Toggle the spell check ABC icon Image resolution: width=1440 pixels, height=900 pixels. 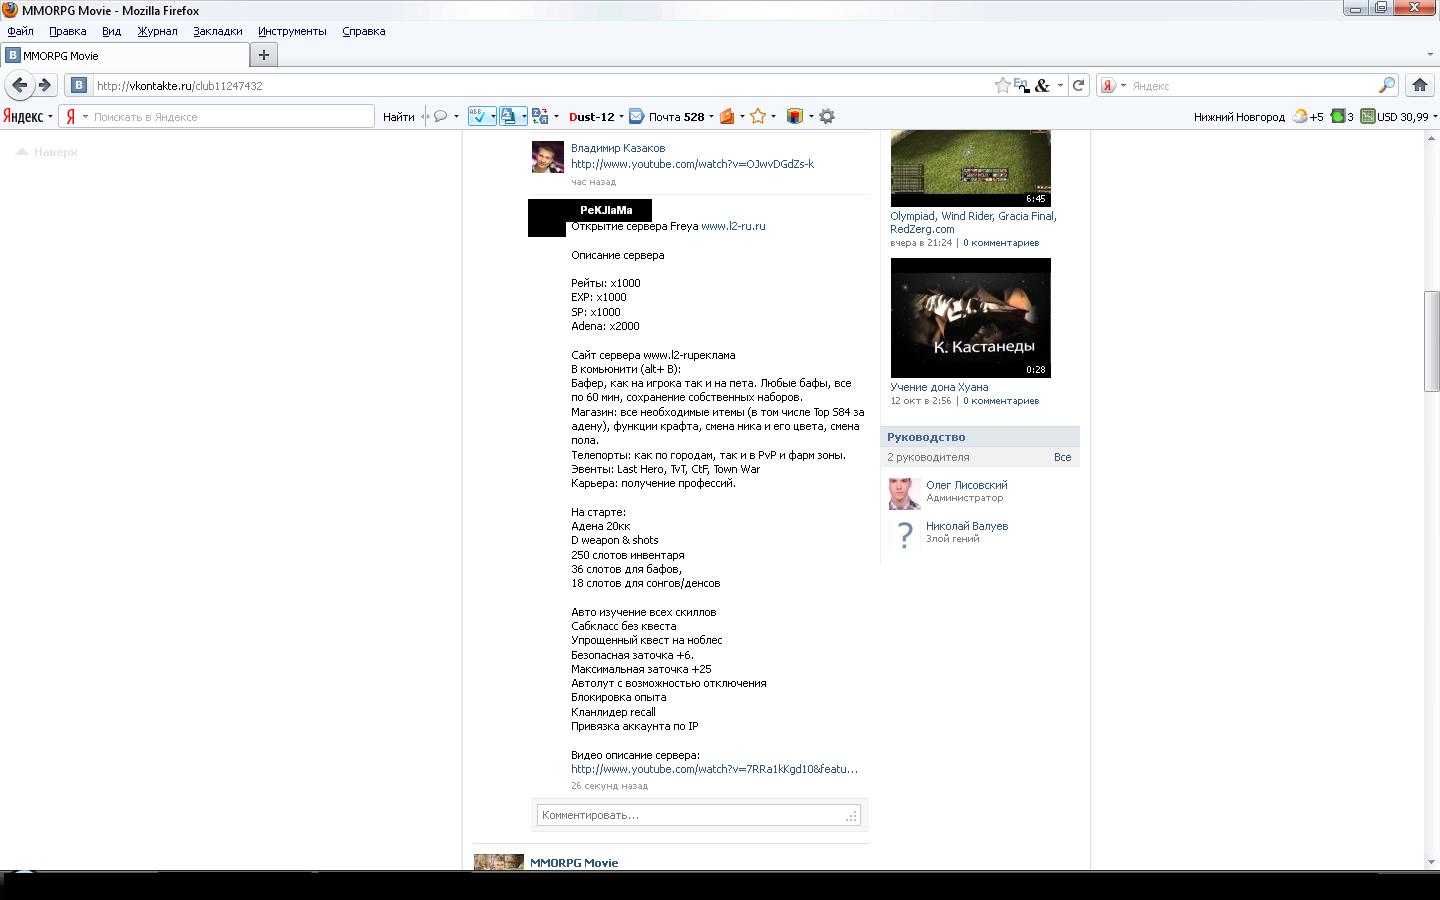[x=477, y=116]
